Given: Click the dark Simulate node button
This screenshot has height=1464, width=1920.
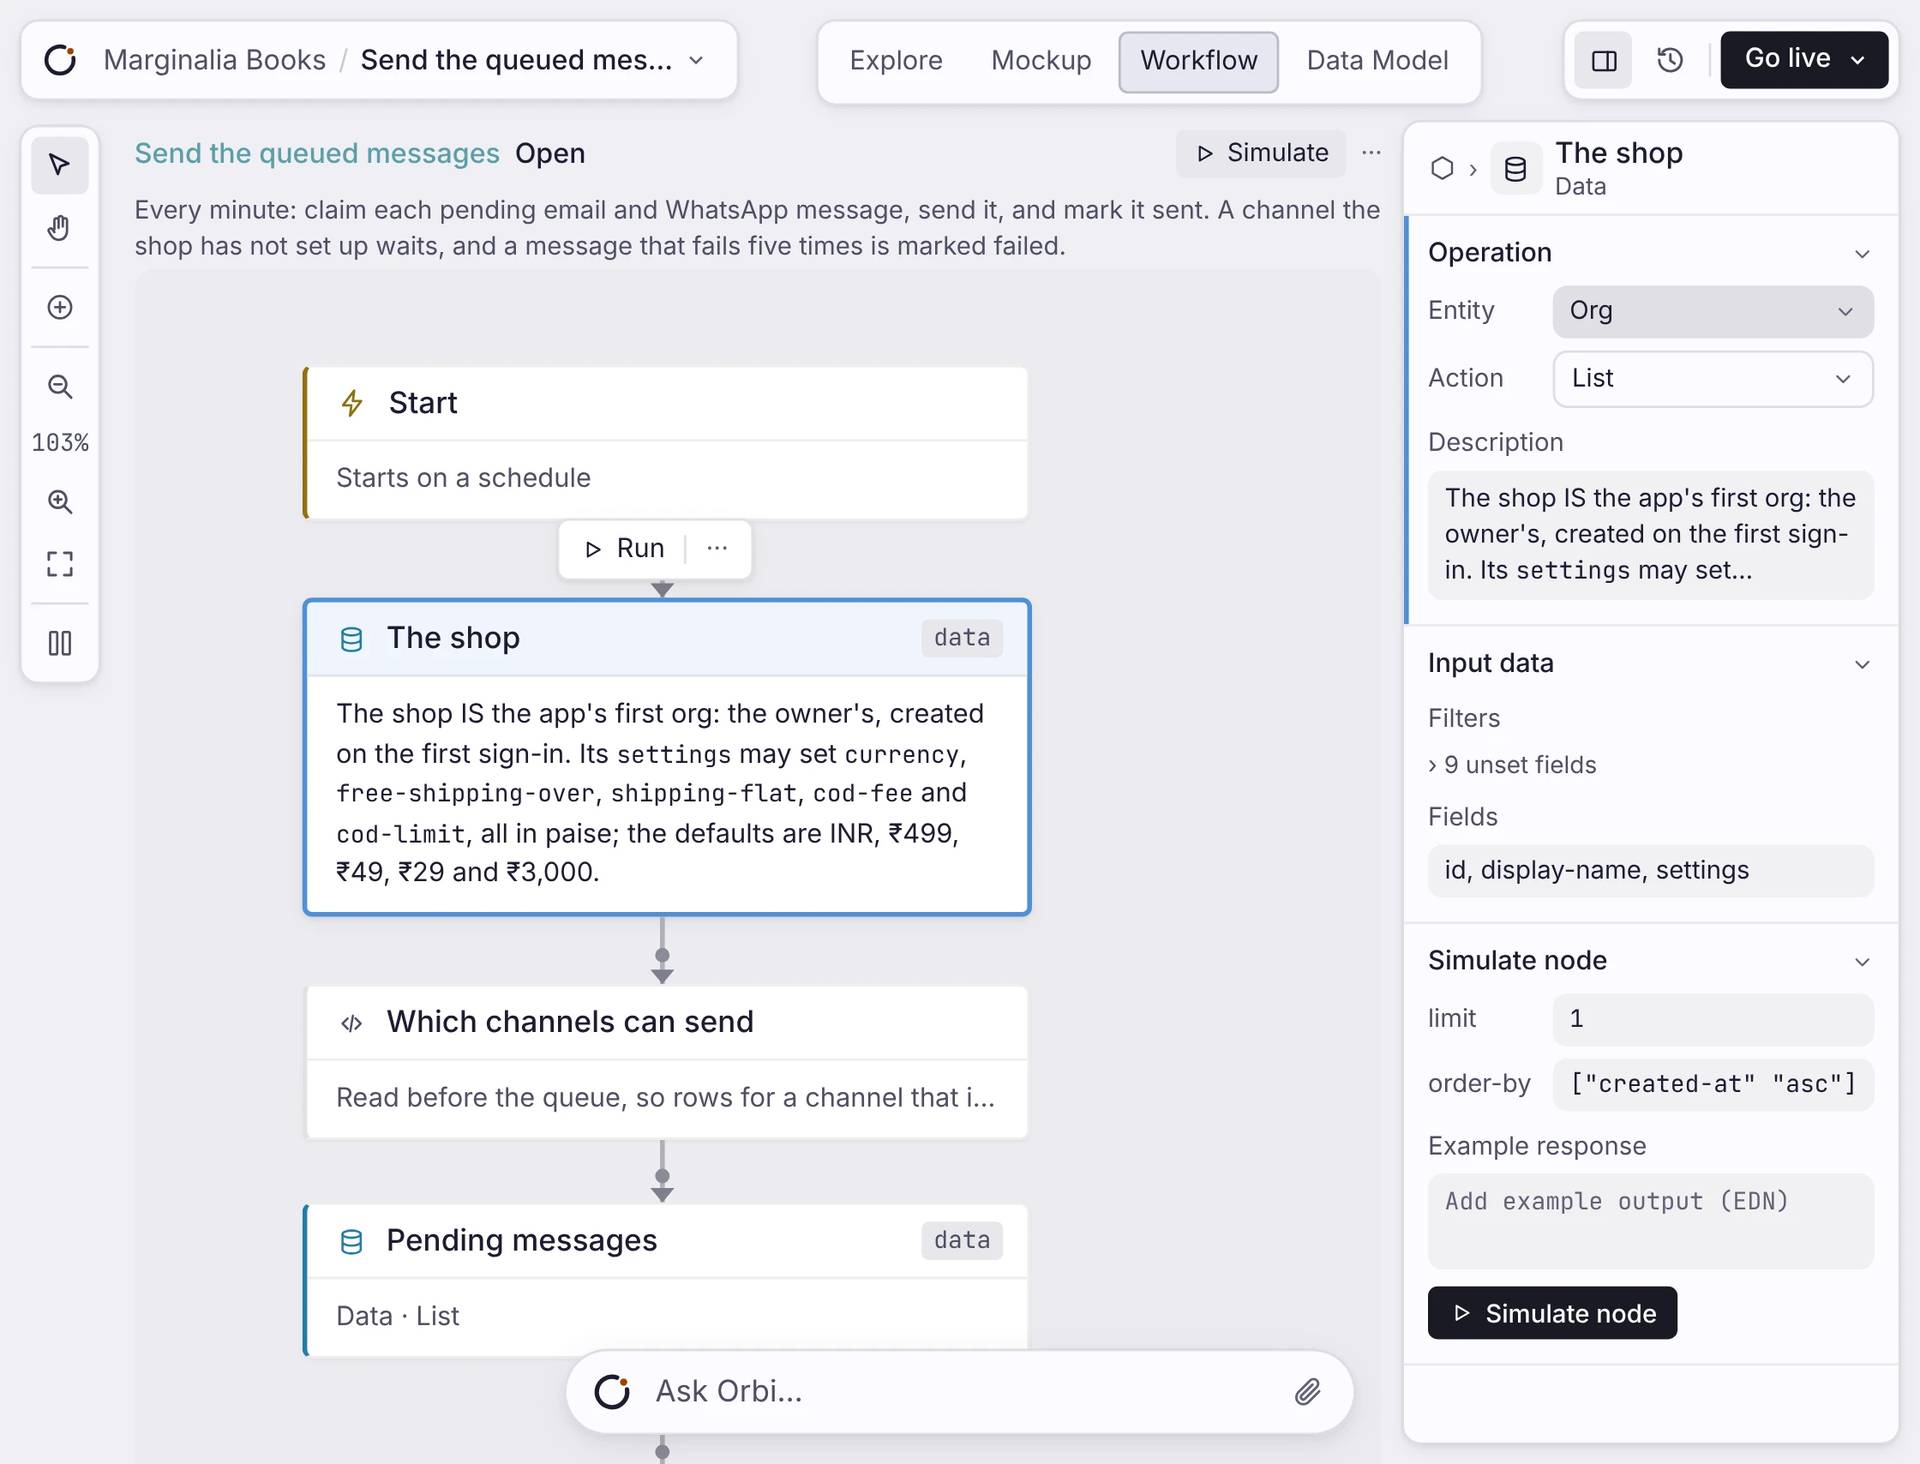Looking at the screenshot, I should point(1552,1313).
